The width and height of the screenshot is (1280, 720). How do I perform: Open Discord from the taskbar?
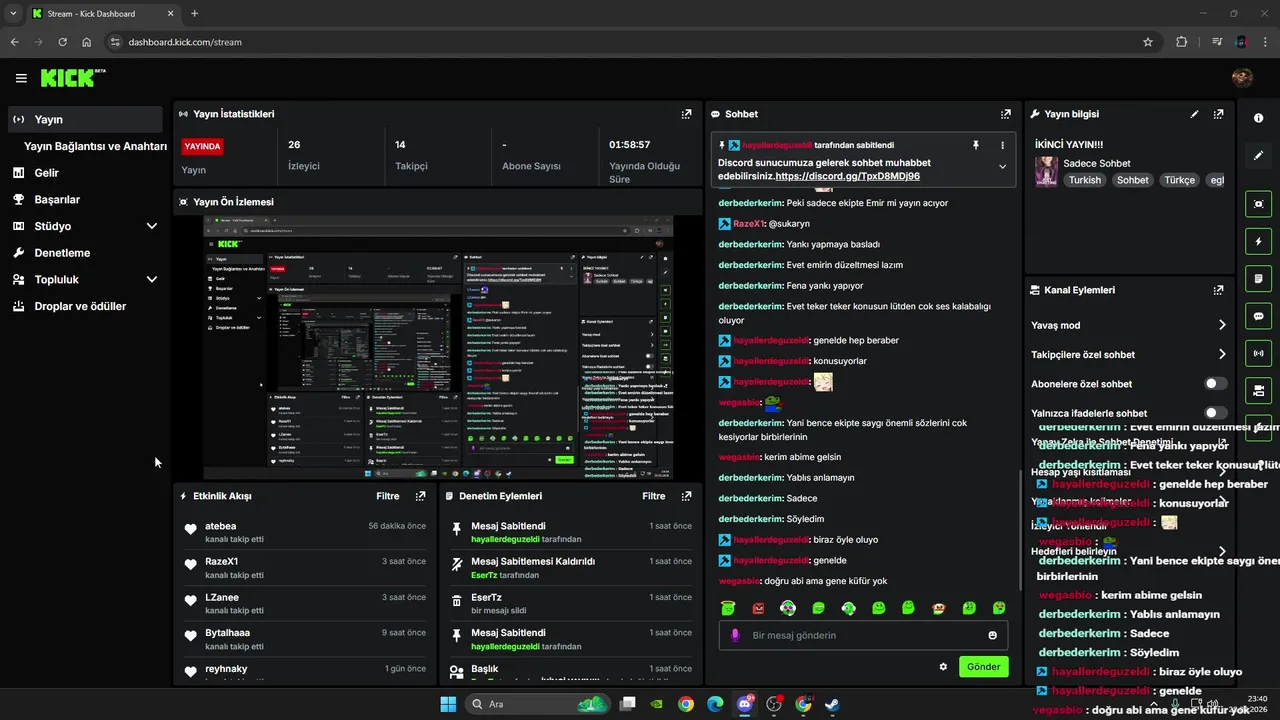(744, 704)
